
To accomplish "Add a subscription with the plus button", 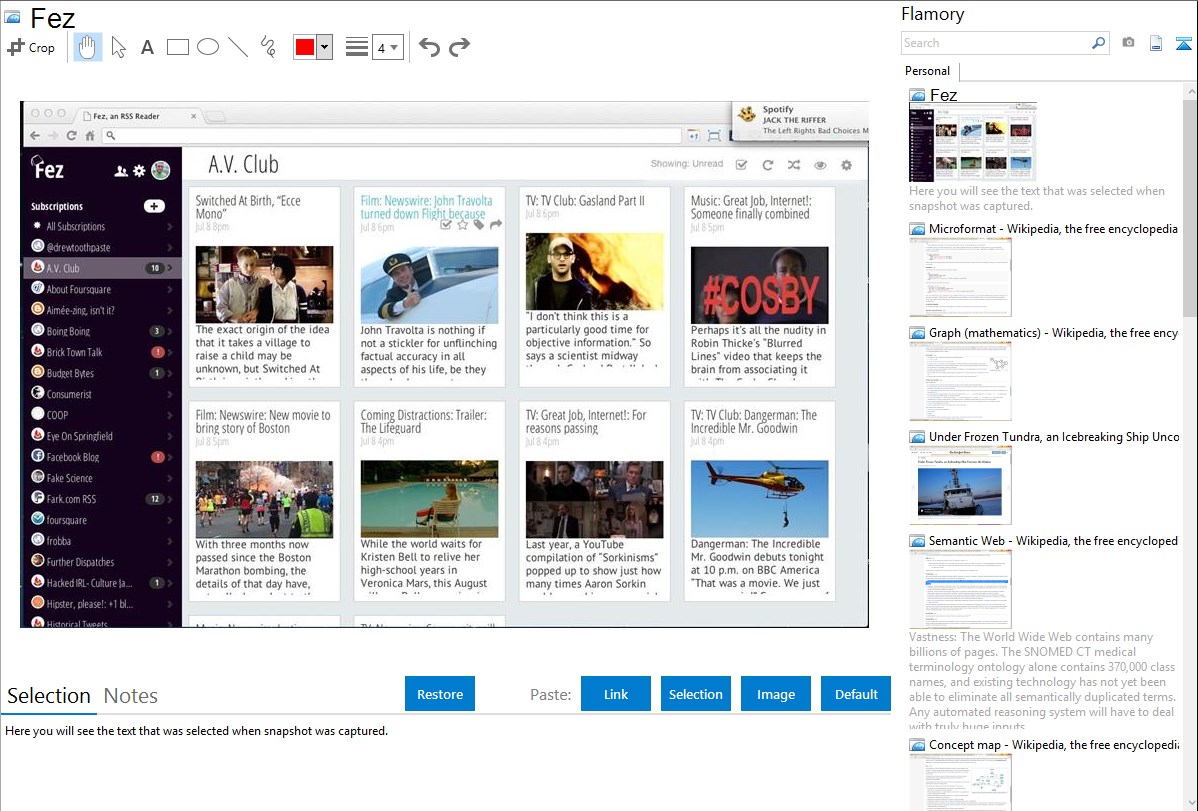I will click(154, 206).
